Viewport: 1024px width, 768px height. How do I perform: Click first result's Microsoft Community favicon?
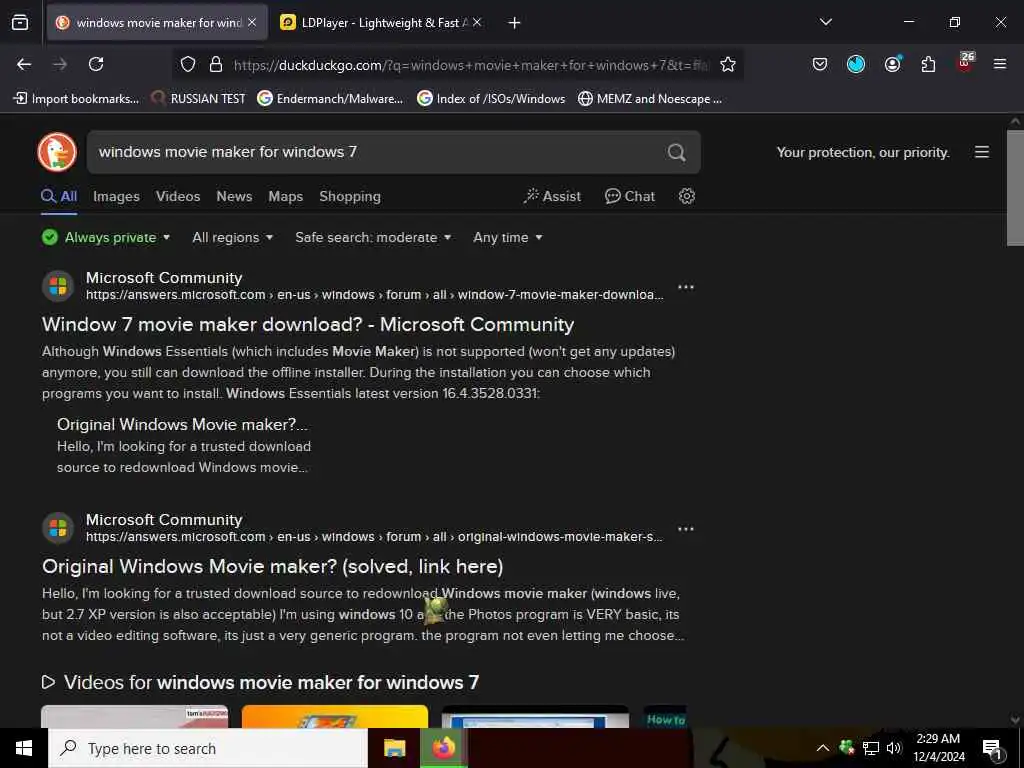coord(58,286)
